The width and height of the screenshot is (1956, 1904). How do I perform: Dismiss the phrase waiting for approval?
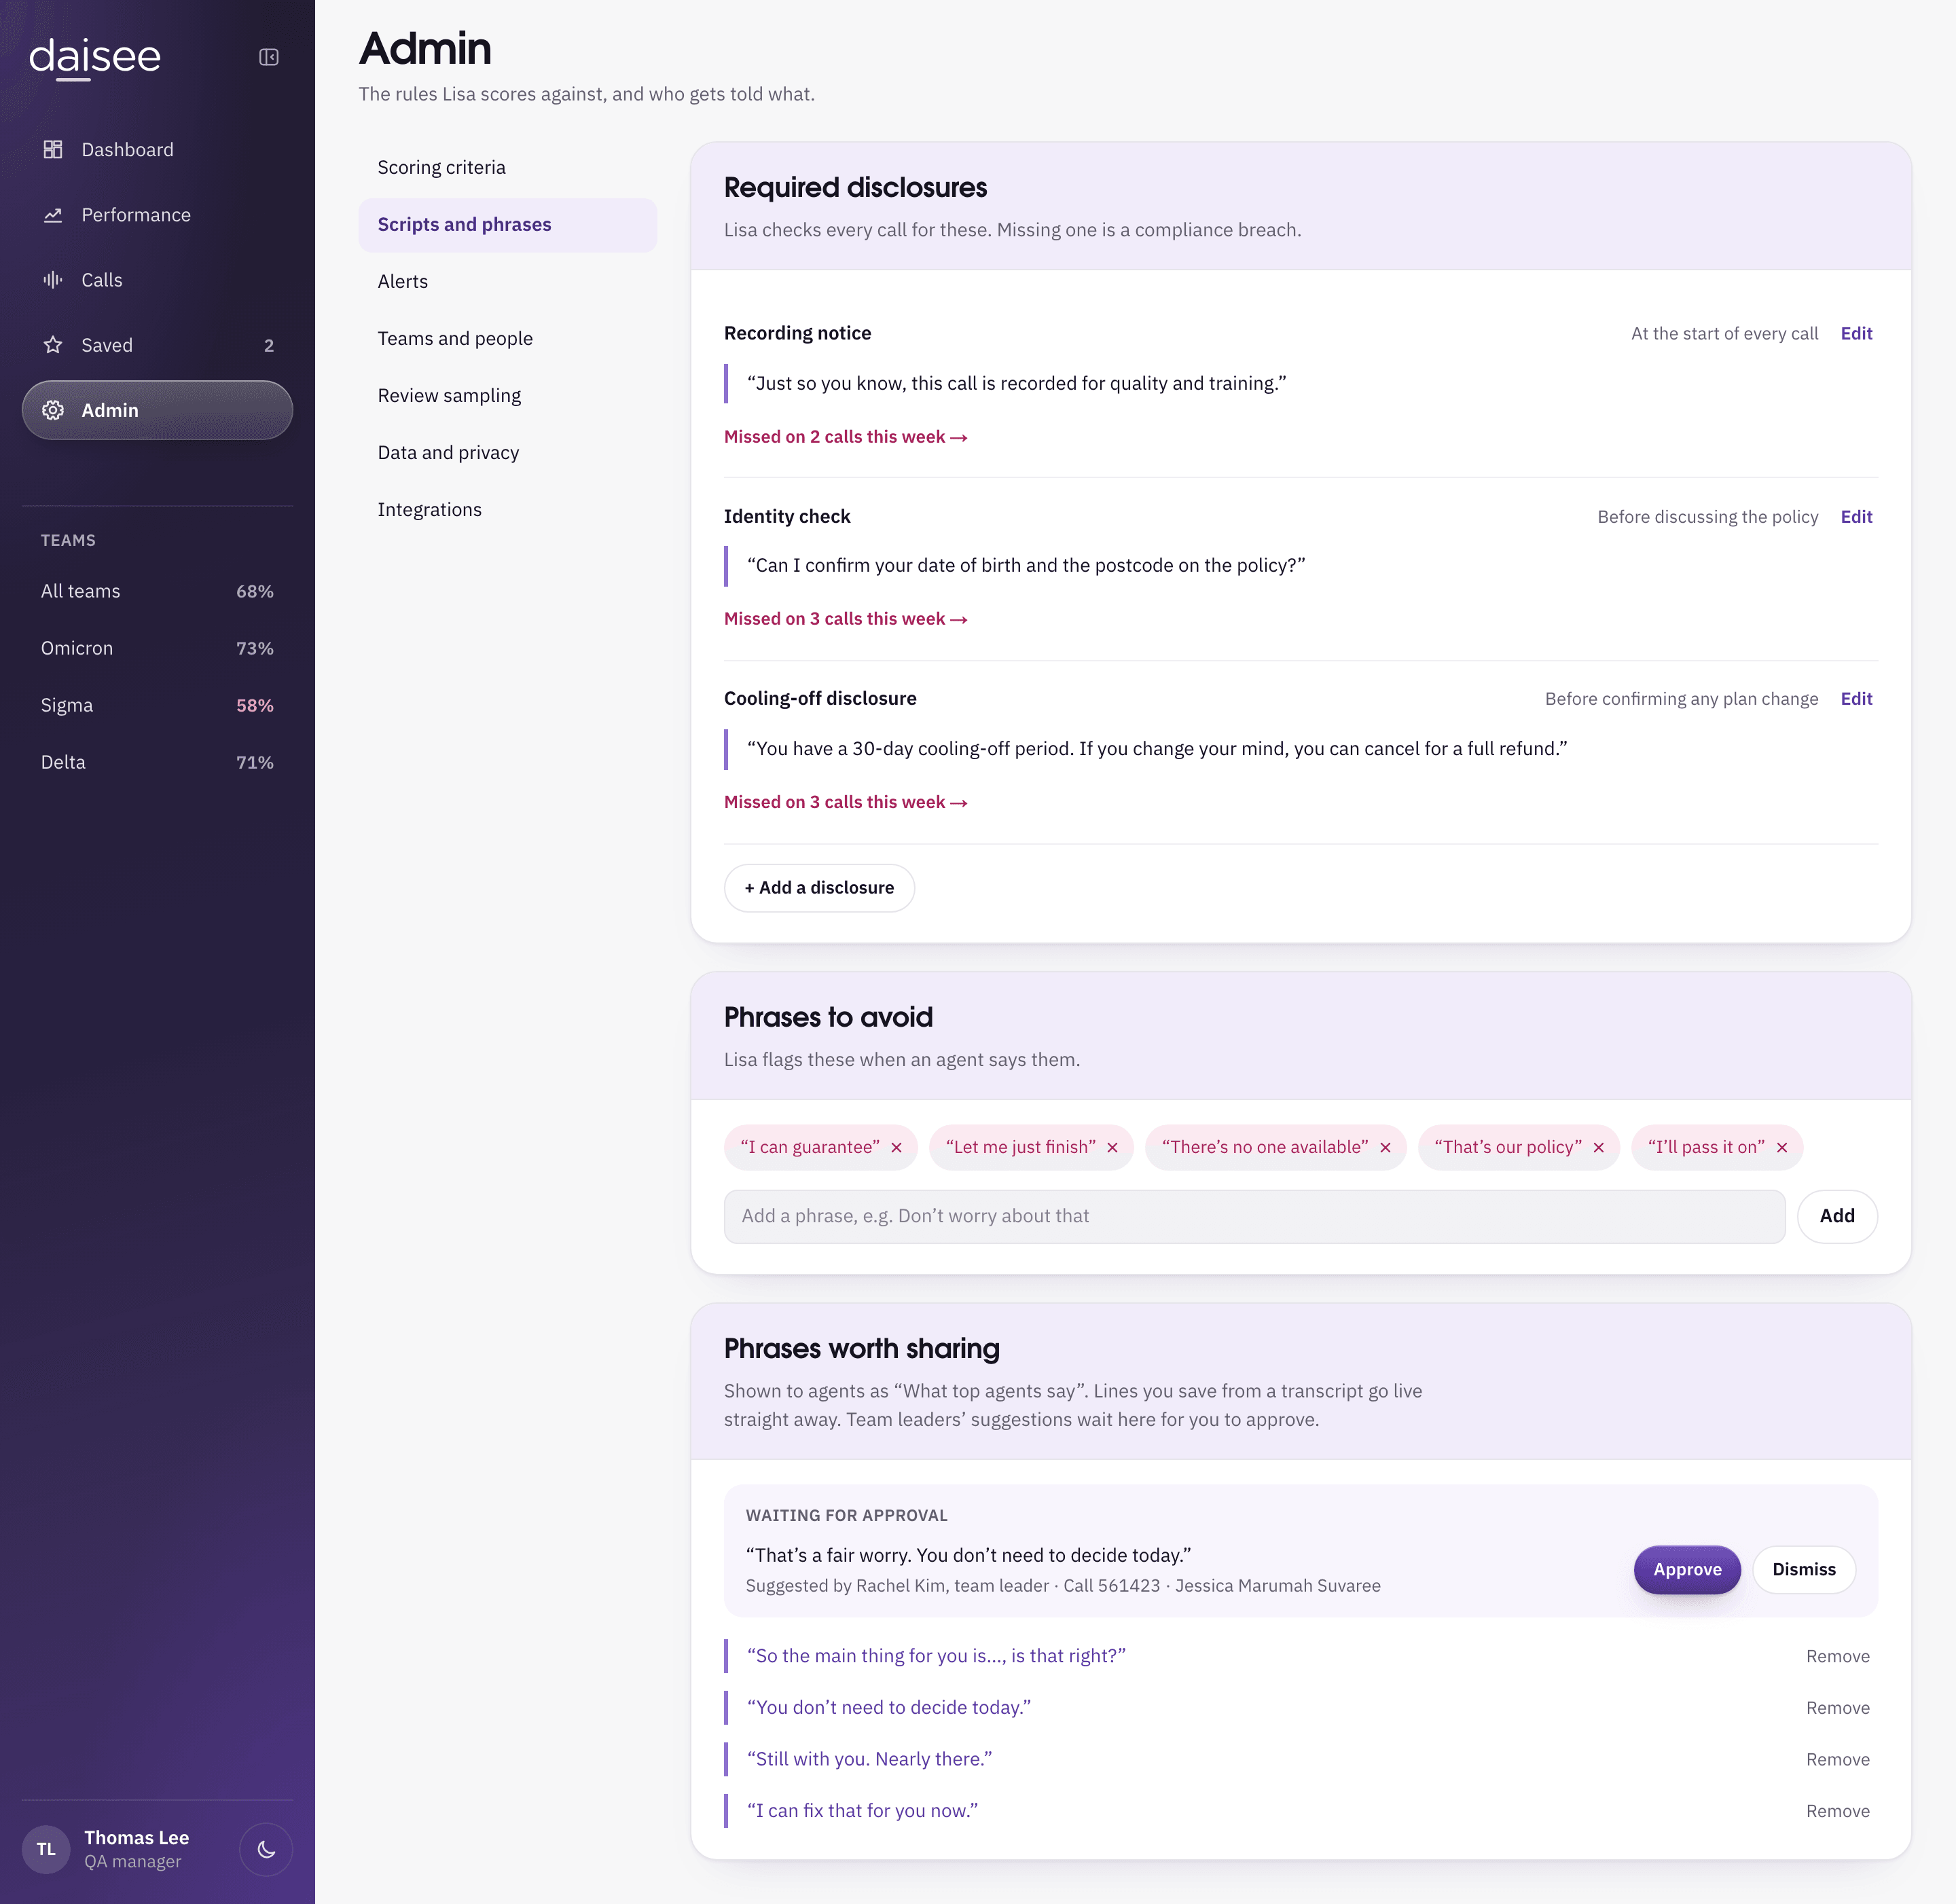(1804, 1569)
